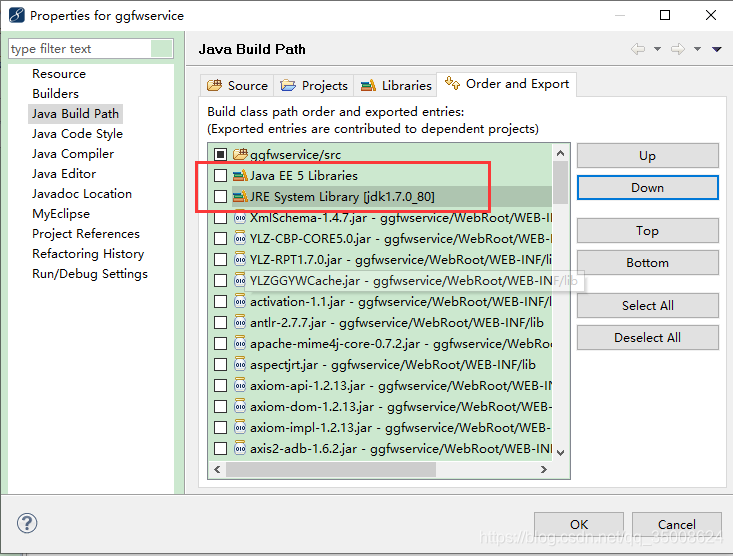Click the Properties window title bar icon
Viewport: 733px width, 556px height.
[x=17, y=15]
